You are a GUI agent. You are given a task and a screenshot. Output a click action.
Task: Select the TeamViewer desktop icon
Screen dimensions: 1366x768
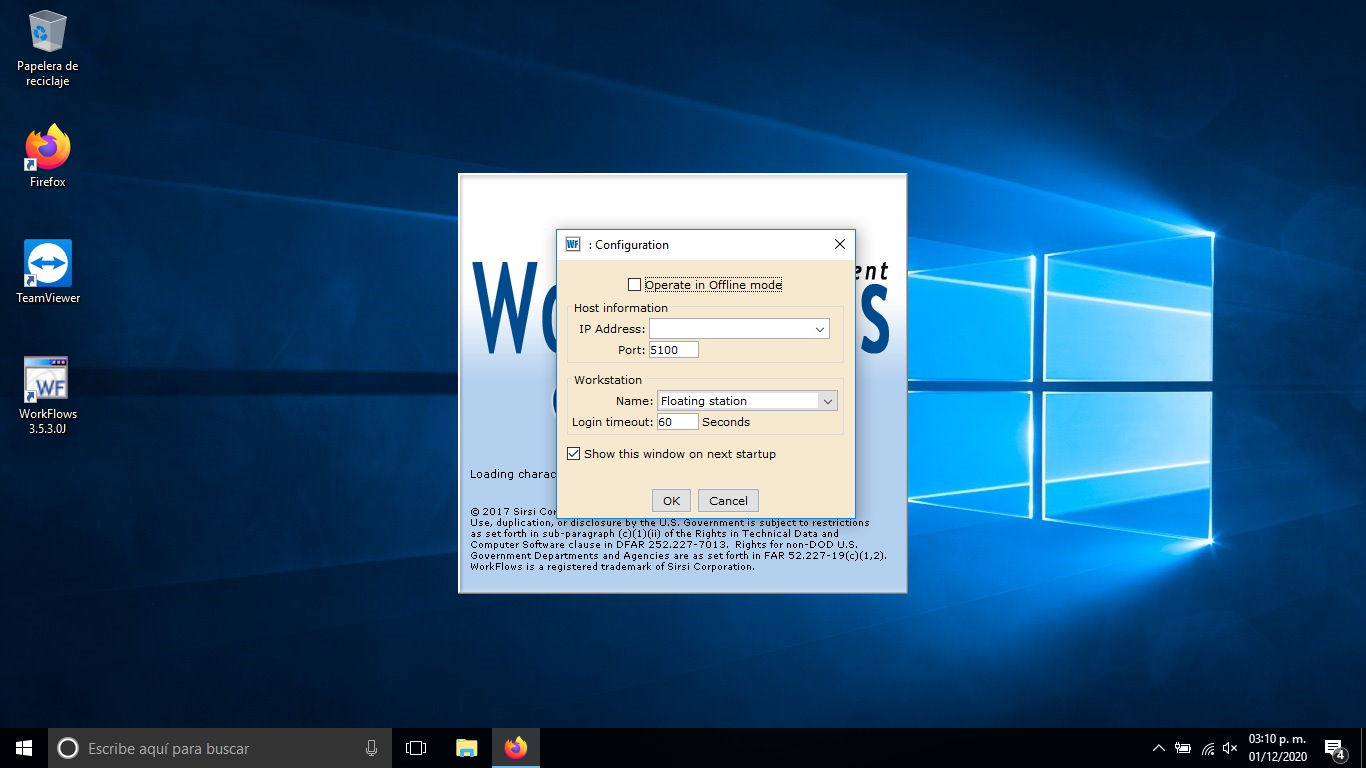pyautogui.click(x=47, y=265)
